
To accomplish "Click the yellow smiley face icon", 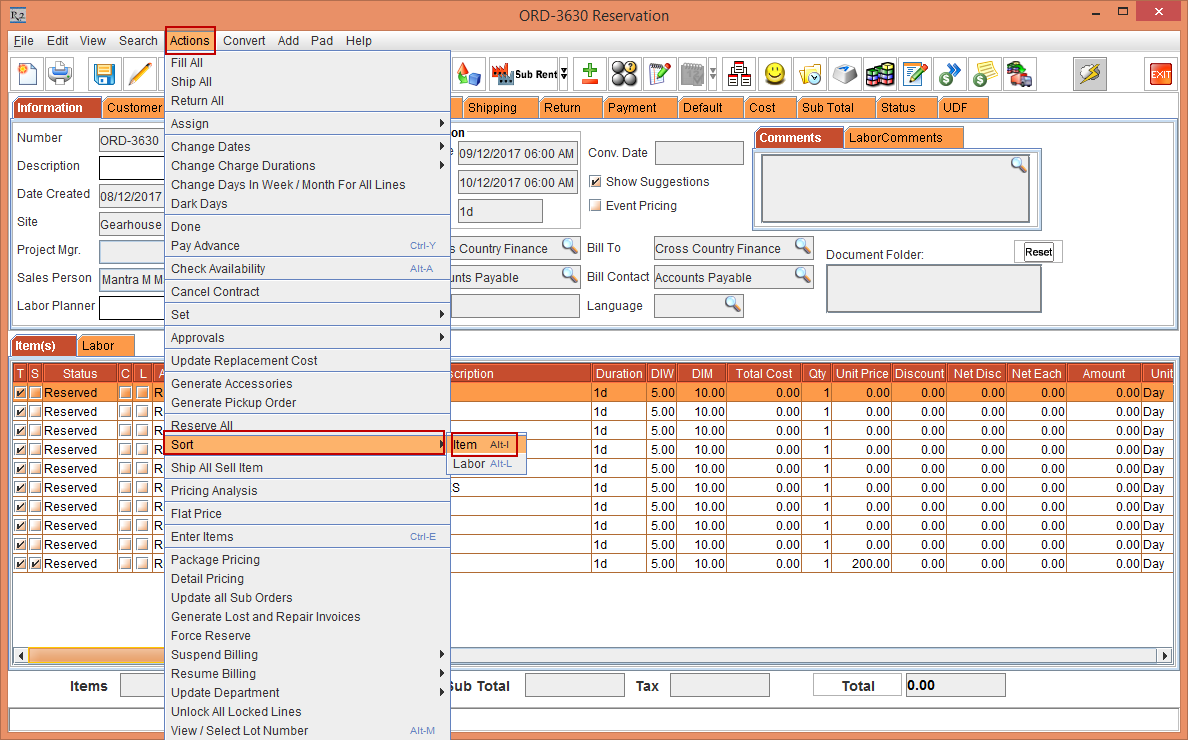I will click(x=774, y=74).
